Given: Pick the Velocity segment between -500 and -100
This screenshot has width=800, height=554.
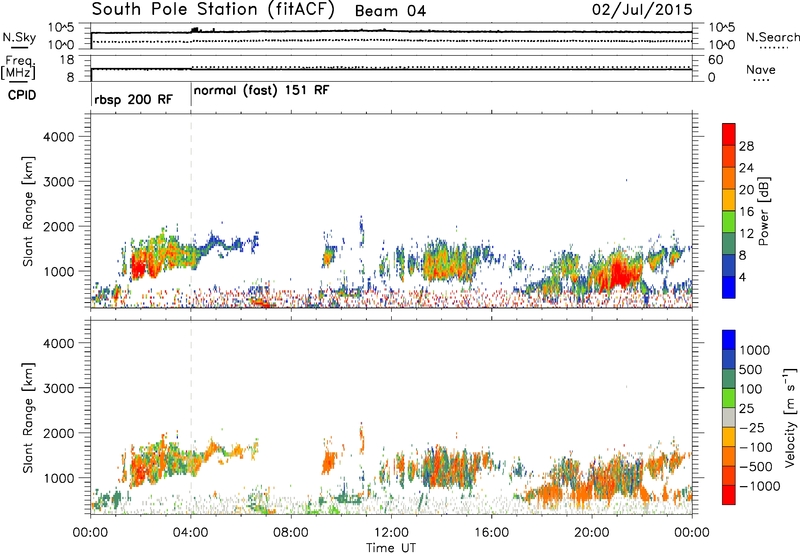Looking at the screenshot, I should coord(729,456).
